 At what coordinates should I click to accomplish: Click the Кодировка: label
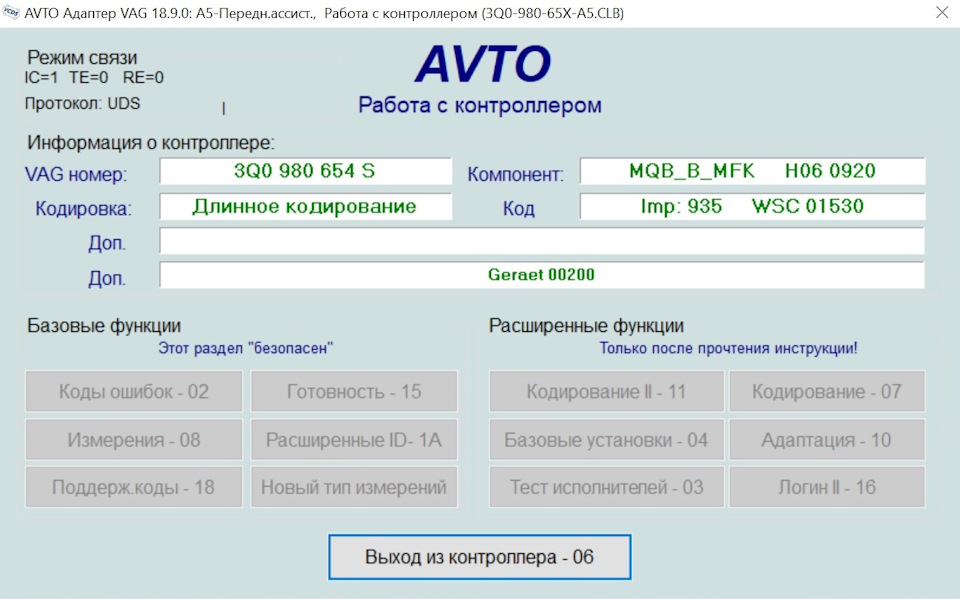83,209
